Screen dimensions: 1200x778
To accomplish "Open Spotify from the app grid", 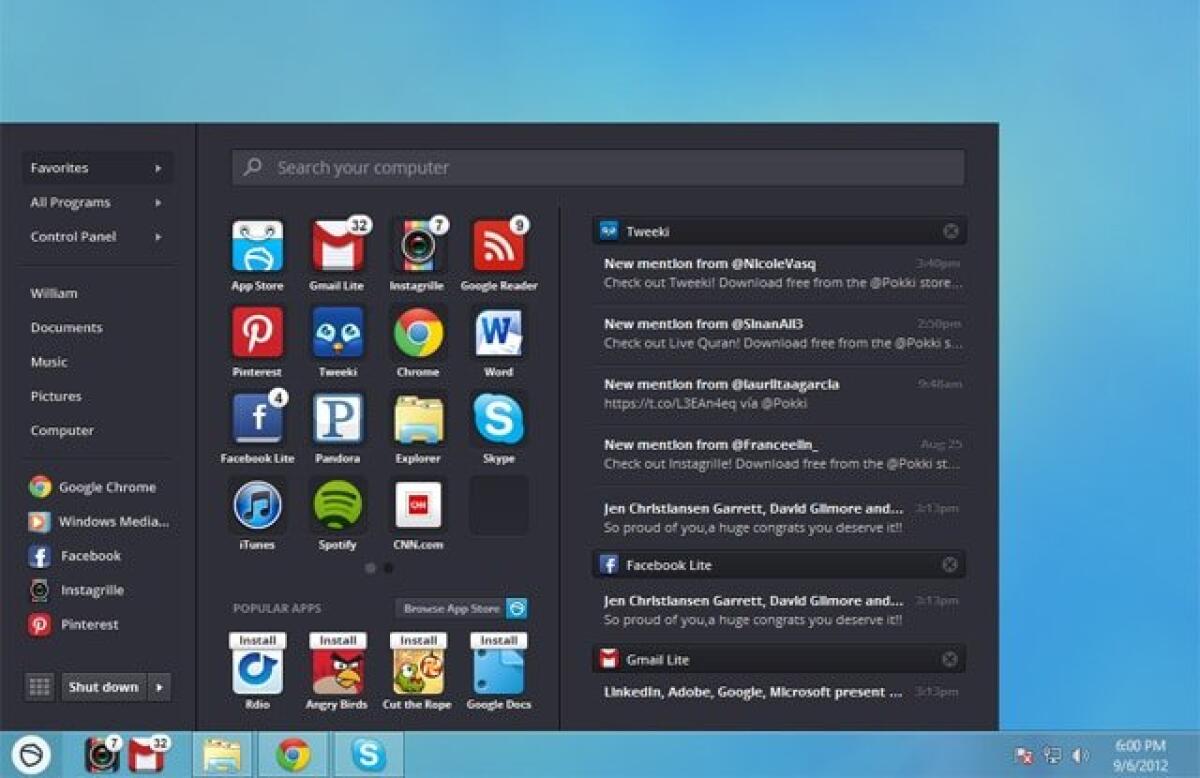I will pyautogui.click(x=337, y=505).
